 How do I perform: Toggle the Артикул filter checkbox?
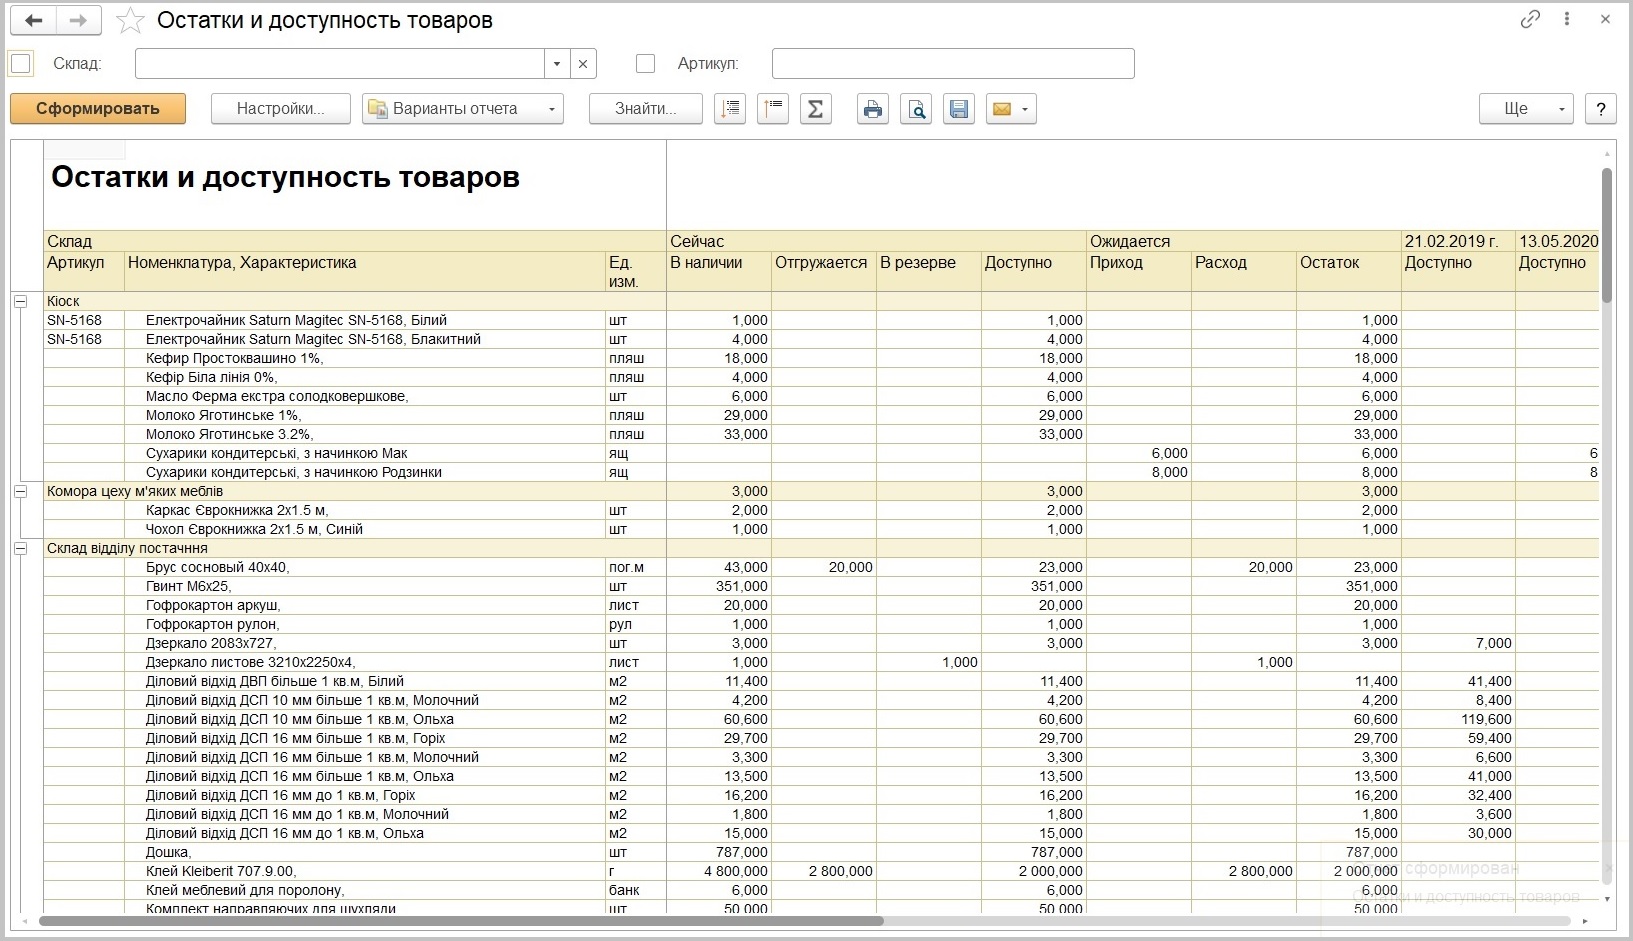point(646,63)
